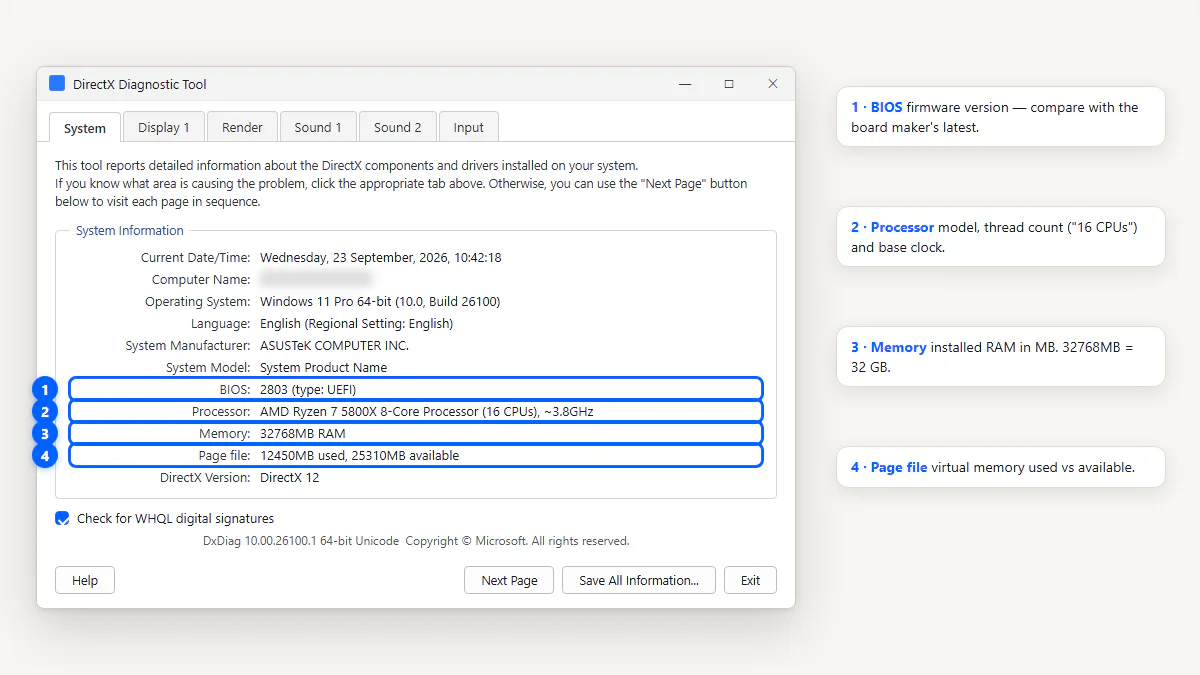1200x675 pixels.
Task: Click '12450MB used, 25310MB available' page file value
Action: click(x=360, y=455)
